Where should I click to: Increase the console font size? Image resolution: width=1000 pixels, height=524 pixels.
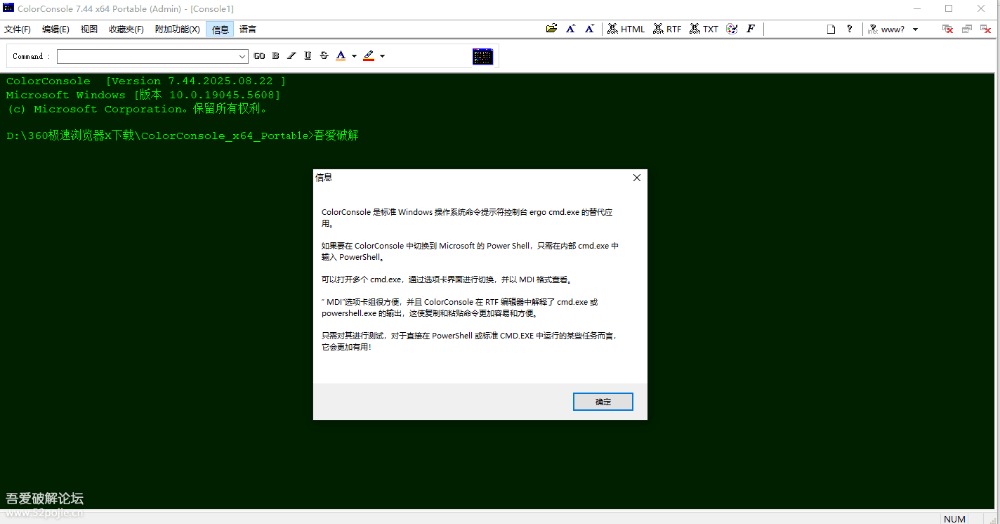tap(571, 29)
